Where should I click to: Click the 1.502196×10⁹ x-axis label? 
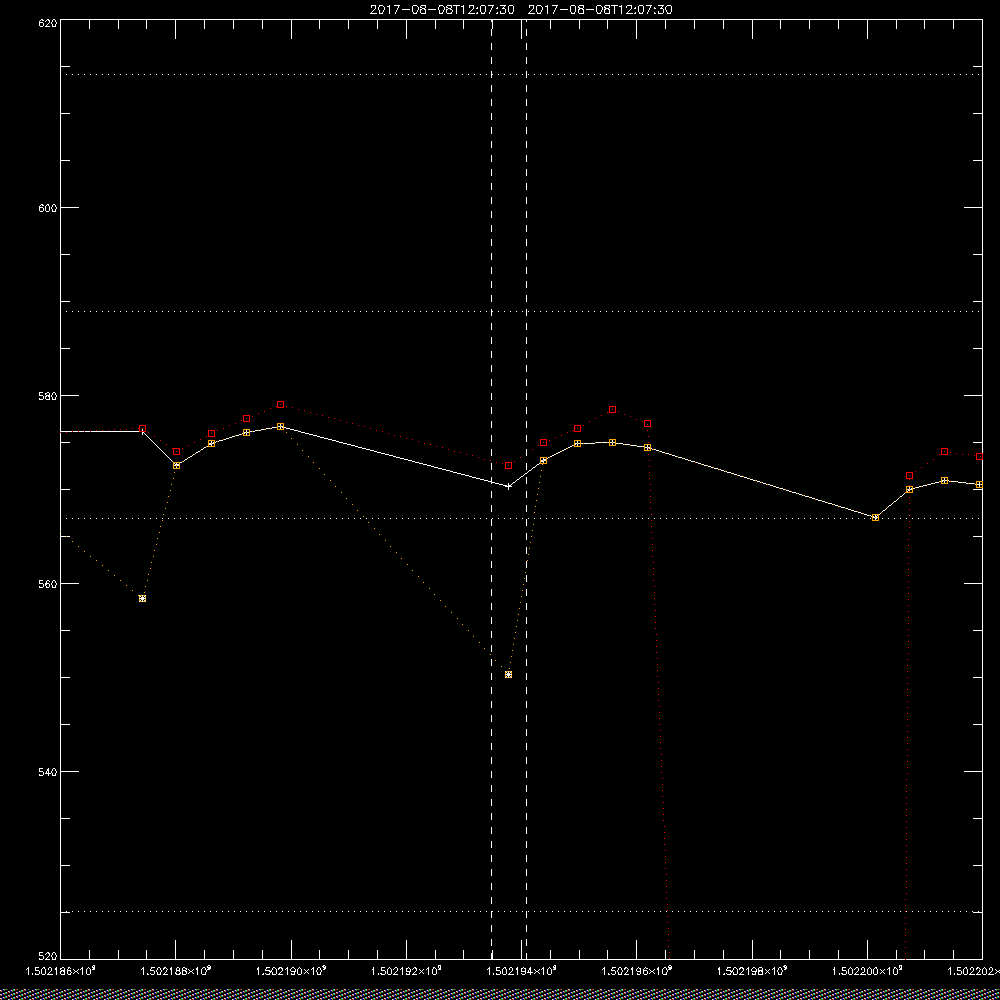tap(637, 971)
